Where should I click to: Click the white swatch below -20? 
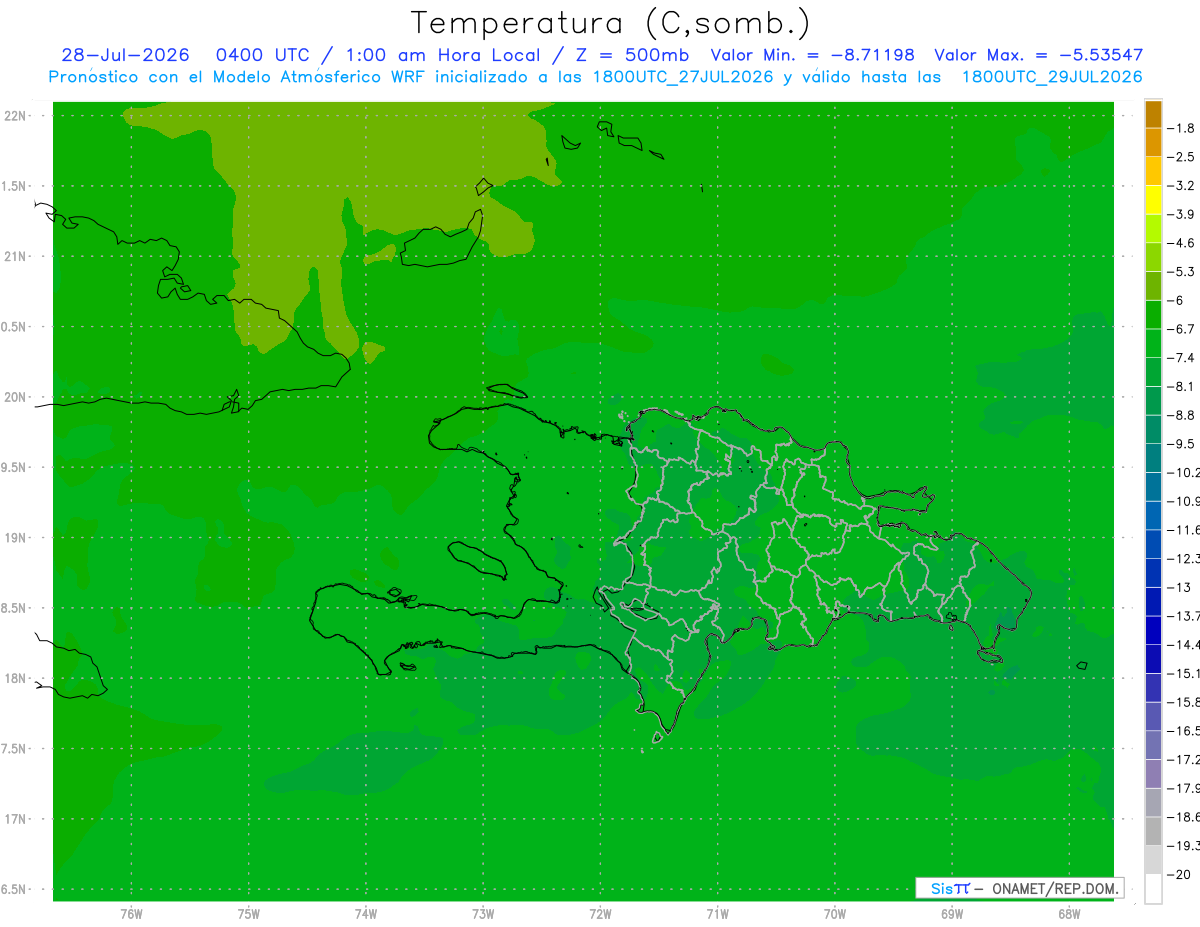[x=1153, y=888]
